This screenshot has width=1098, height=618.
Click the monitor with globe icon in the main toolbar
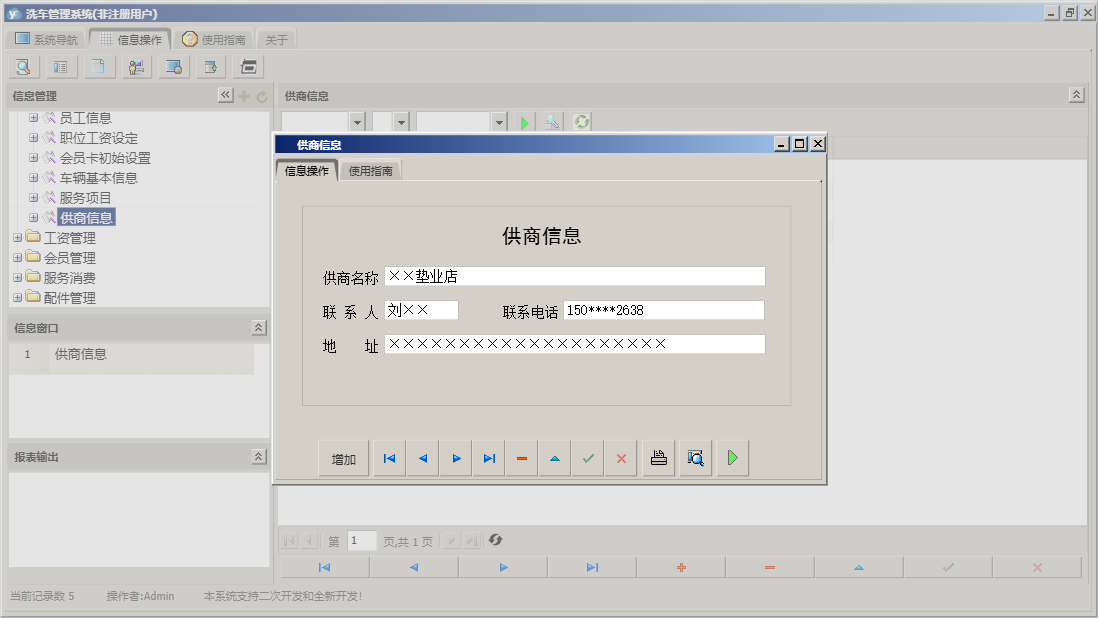pyautogui.click(x=174, y=67)
